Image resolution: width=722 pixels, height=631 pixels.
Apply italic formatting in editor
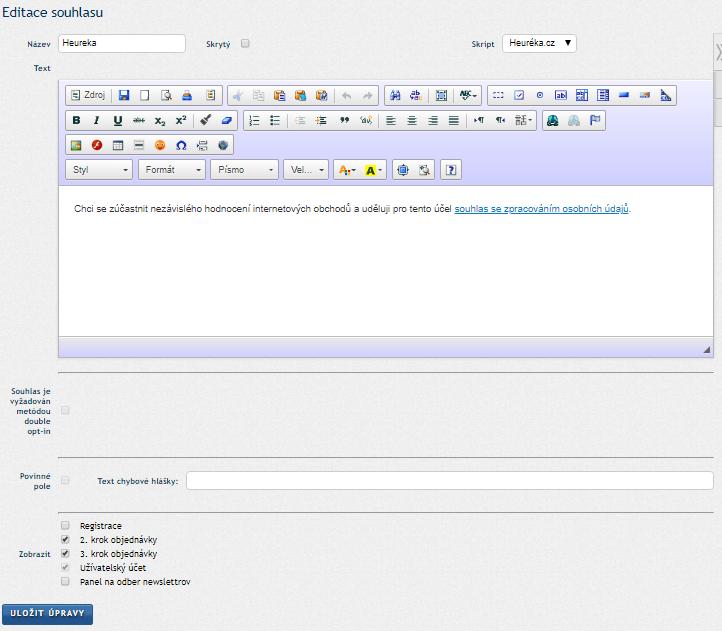(97, 121)
